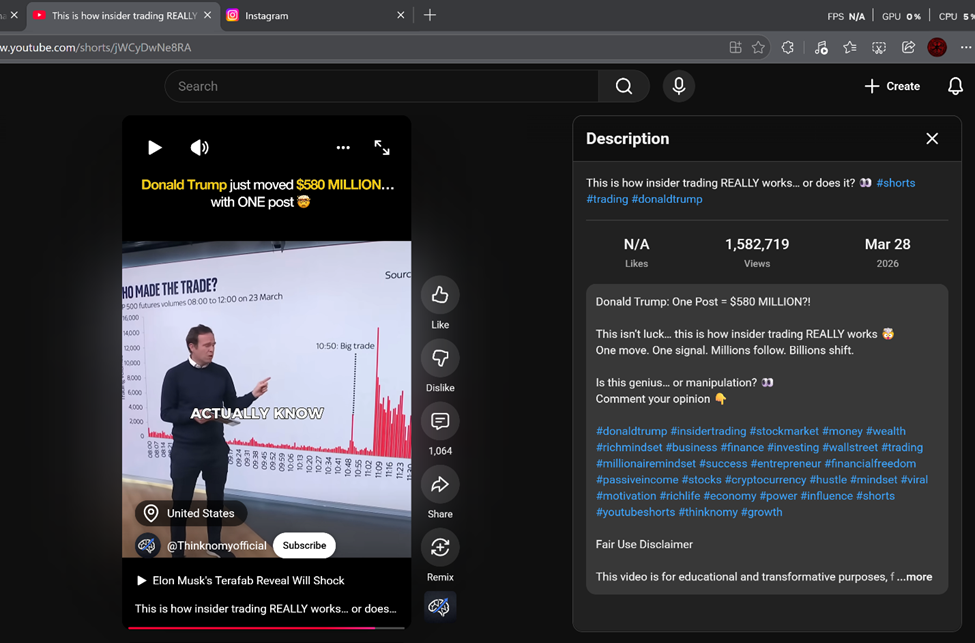The image size is (975, 643).
Task: Click the Share arrow icon
Action: (x=440, y=485)
